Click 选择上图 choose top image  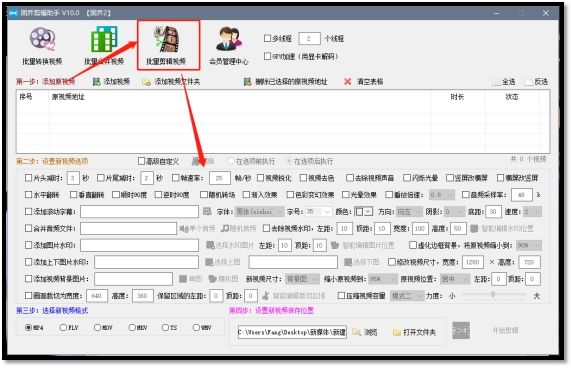(223, 262)
